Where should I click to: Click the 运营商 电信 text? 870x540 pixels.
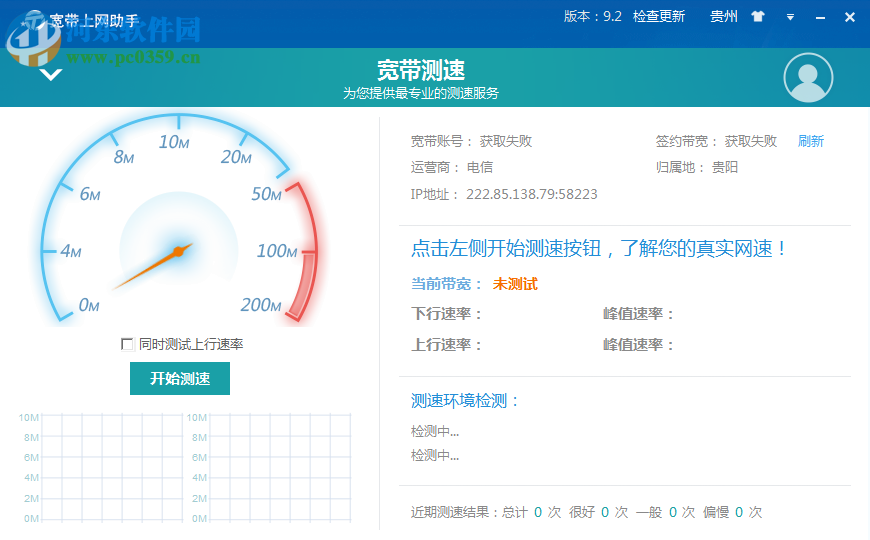coord(452,167)
